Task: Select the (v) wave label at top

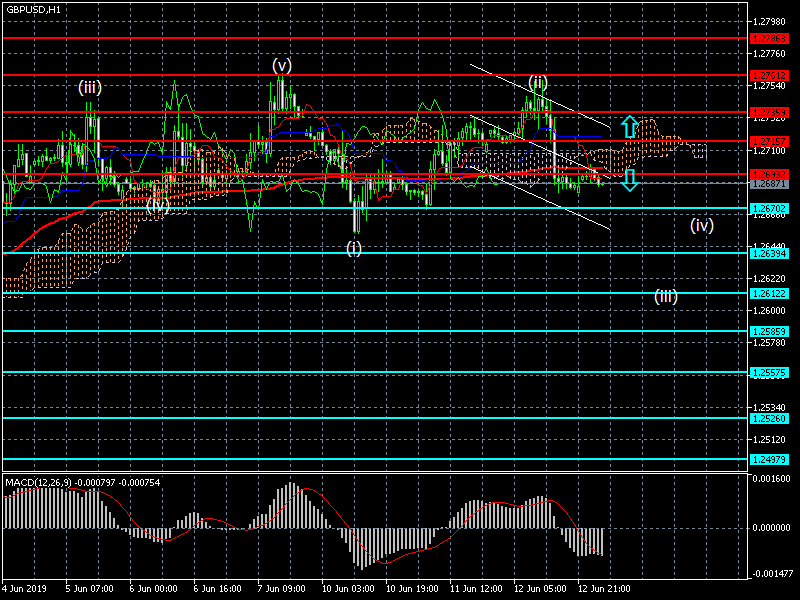Action: pyautogui.click(x=282, y=66)
